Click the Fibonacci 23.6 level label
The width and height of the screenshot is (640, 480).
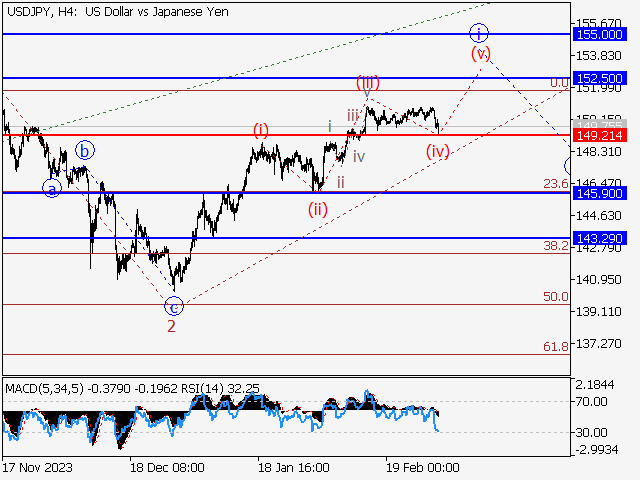556,184
